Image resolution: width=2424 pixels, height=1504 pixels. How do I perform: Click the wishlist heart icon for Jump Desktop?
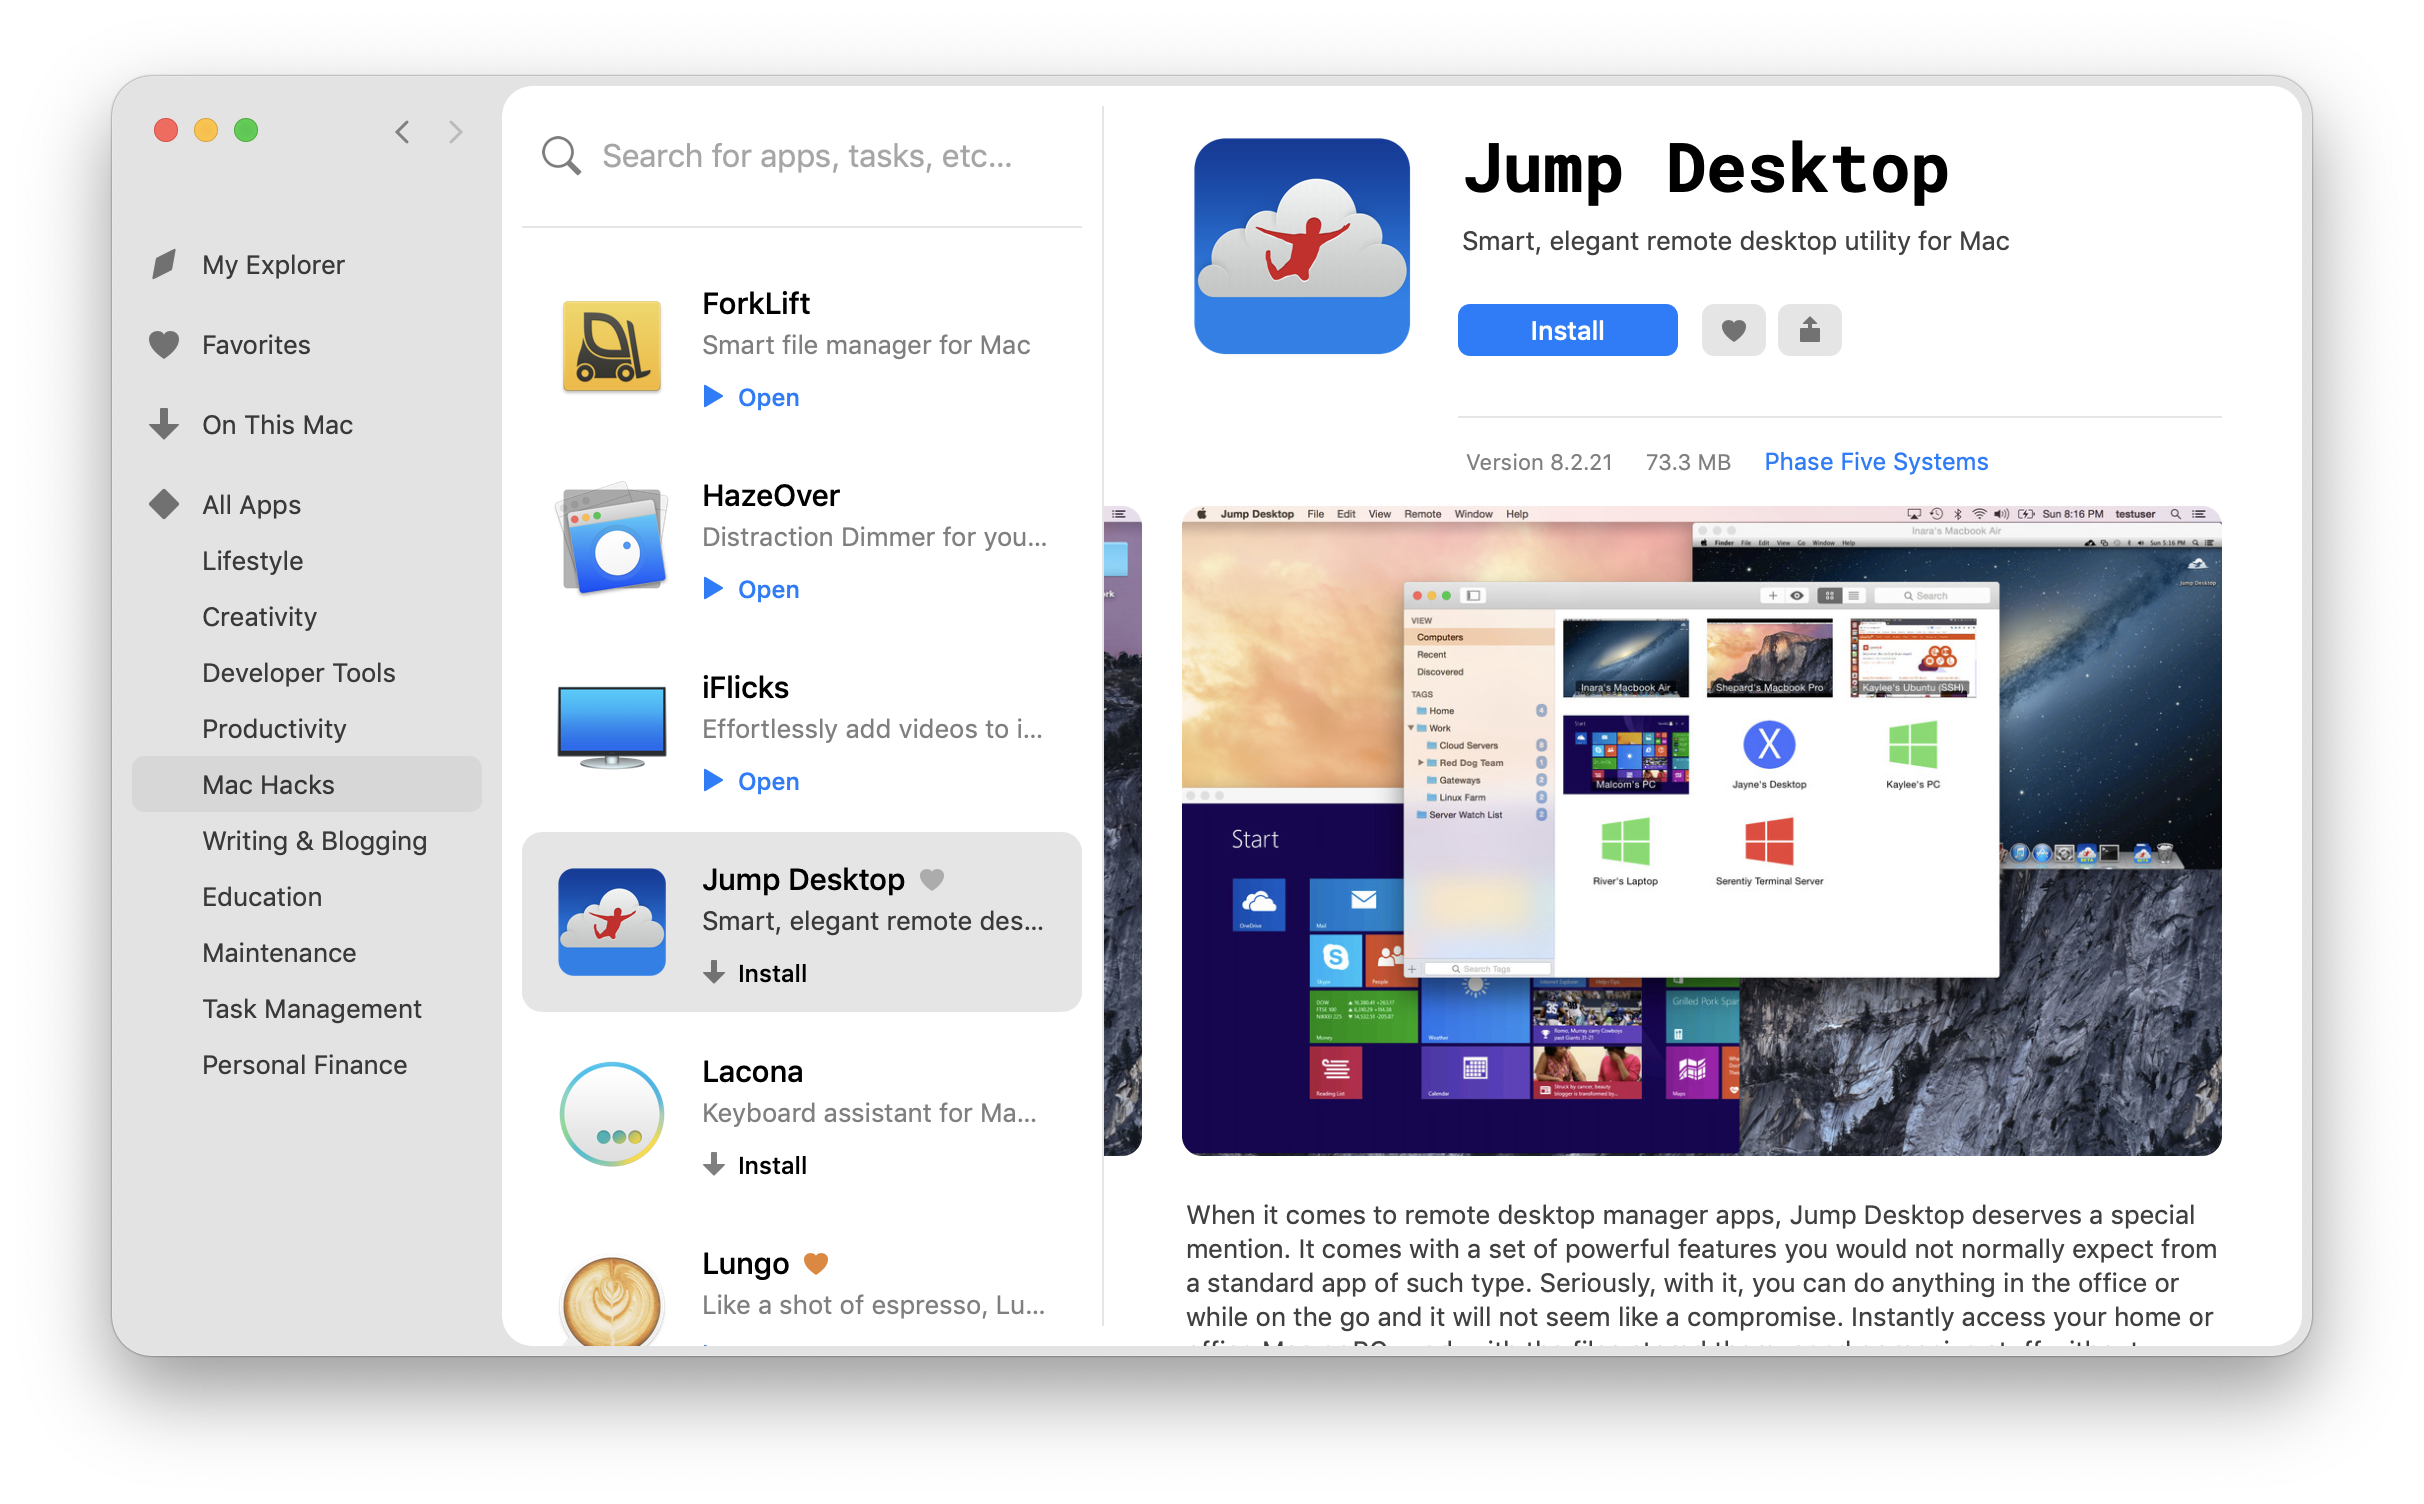tap(1733, 331)
